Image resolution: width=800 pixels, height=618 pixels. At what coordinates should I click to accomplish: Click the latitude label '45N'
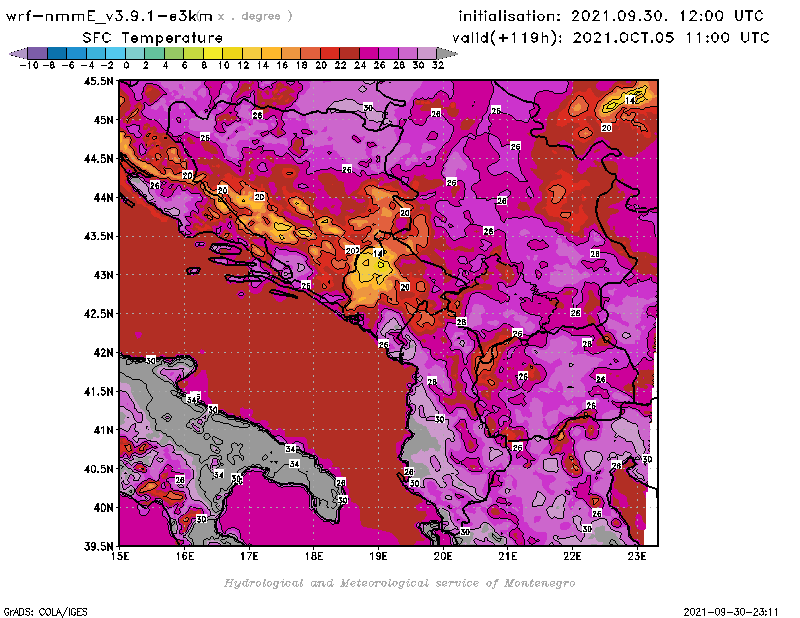[x=103, y=120]
